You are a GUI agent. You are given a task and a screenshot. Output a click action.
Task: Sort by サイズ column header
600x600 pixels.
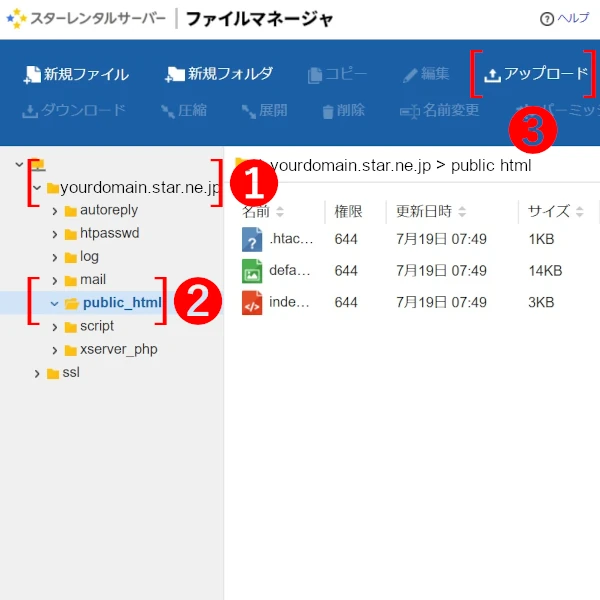coord(556,211)
